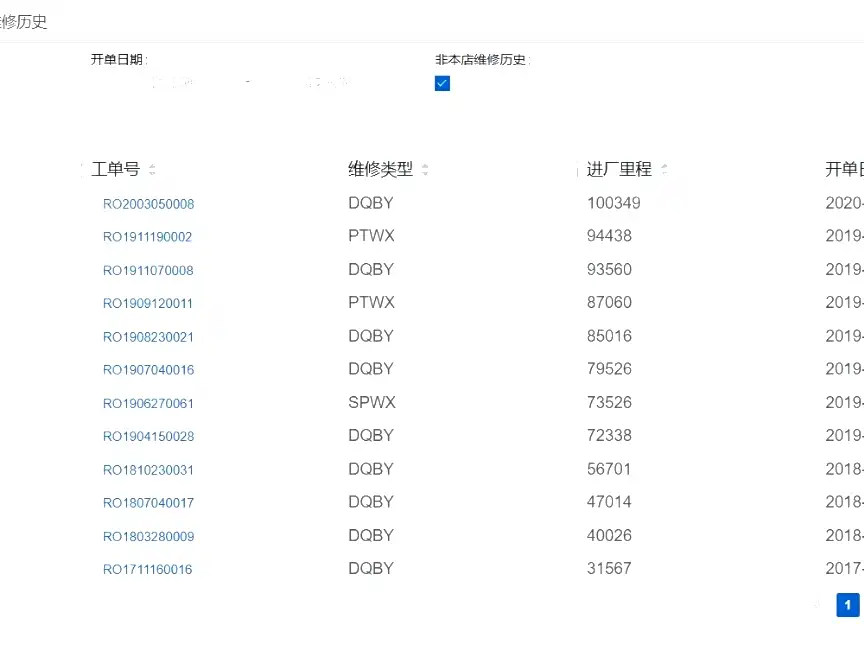Select DQBY type in row RO1911070008

click(371, 269)
